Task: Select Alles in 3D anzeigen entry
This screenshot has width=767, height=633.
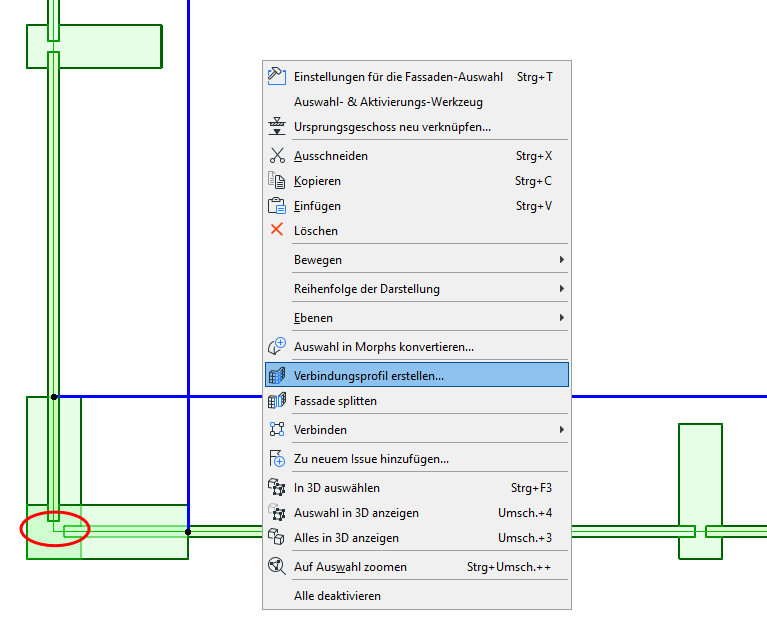Action: pyautogui.click(x=417, y=538)
